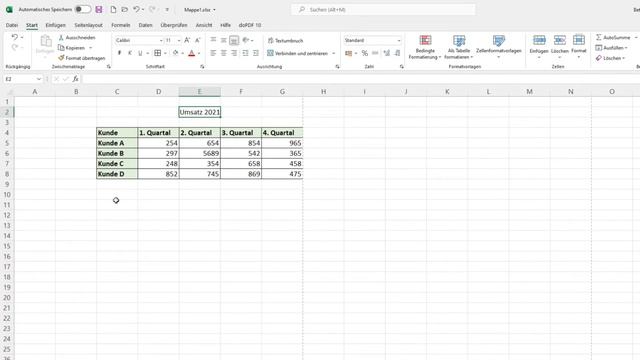Screen dimensions: 640x360
Task: Click Format übertragen paintbrush button
Action: (x=82, y=58)
